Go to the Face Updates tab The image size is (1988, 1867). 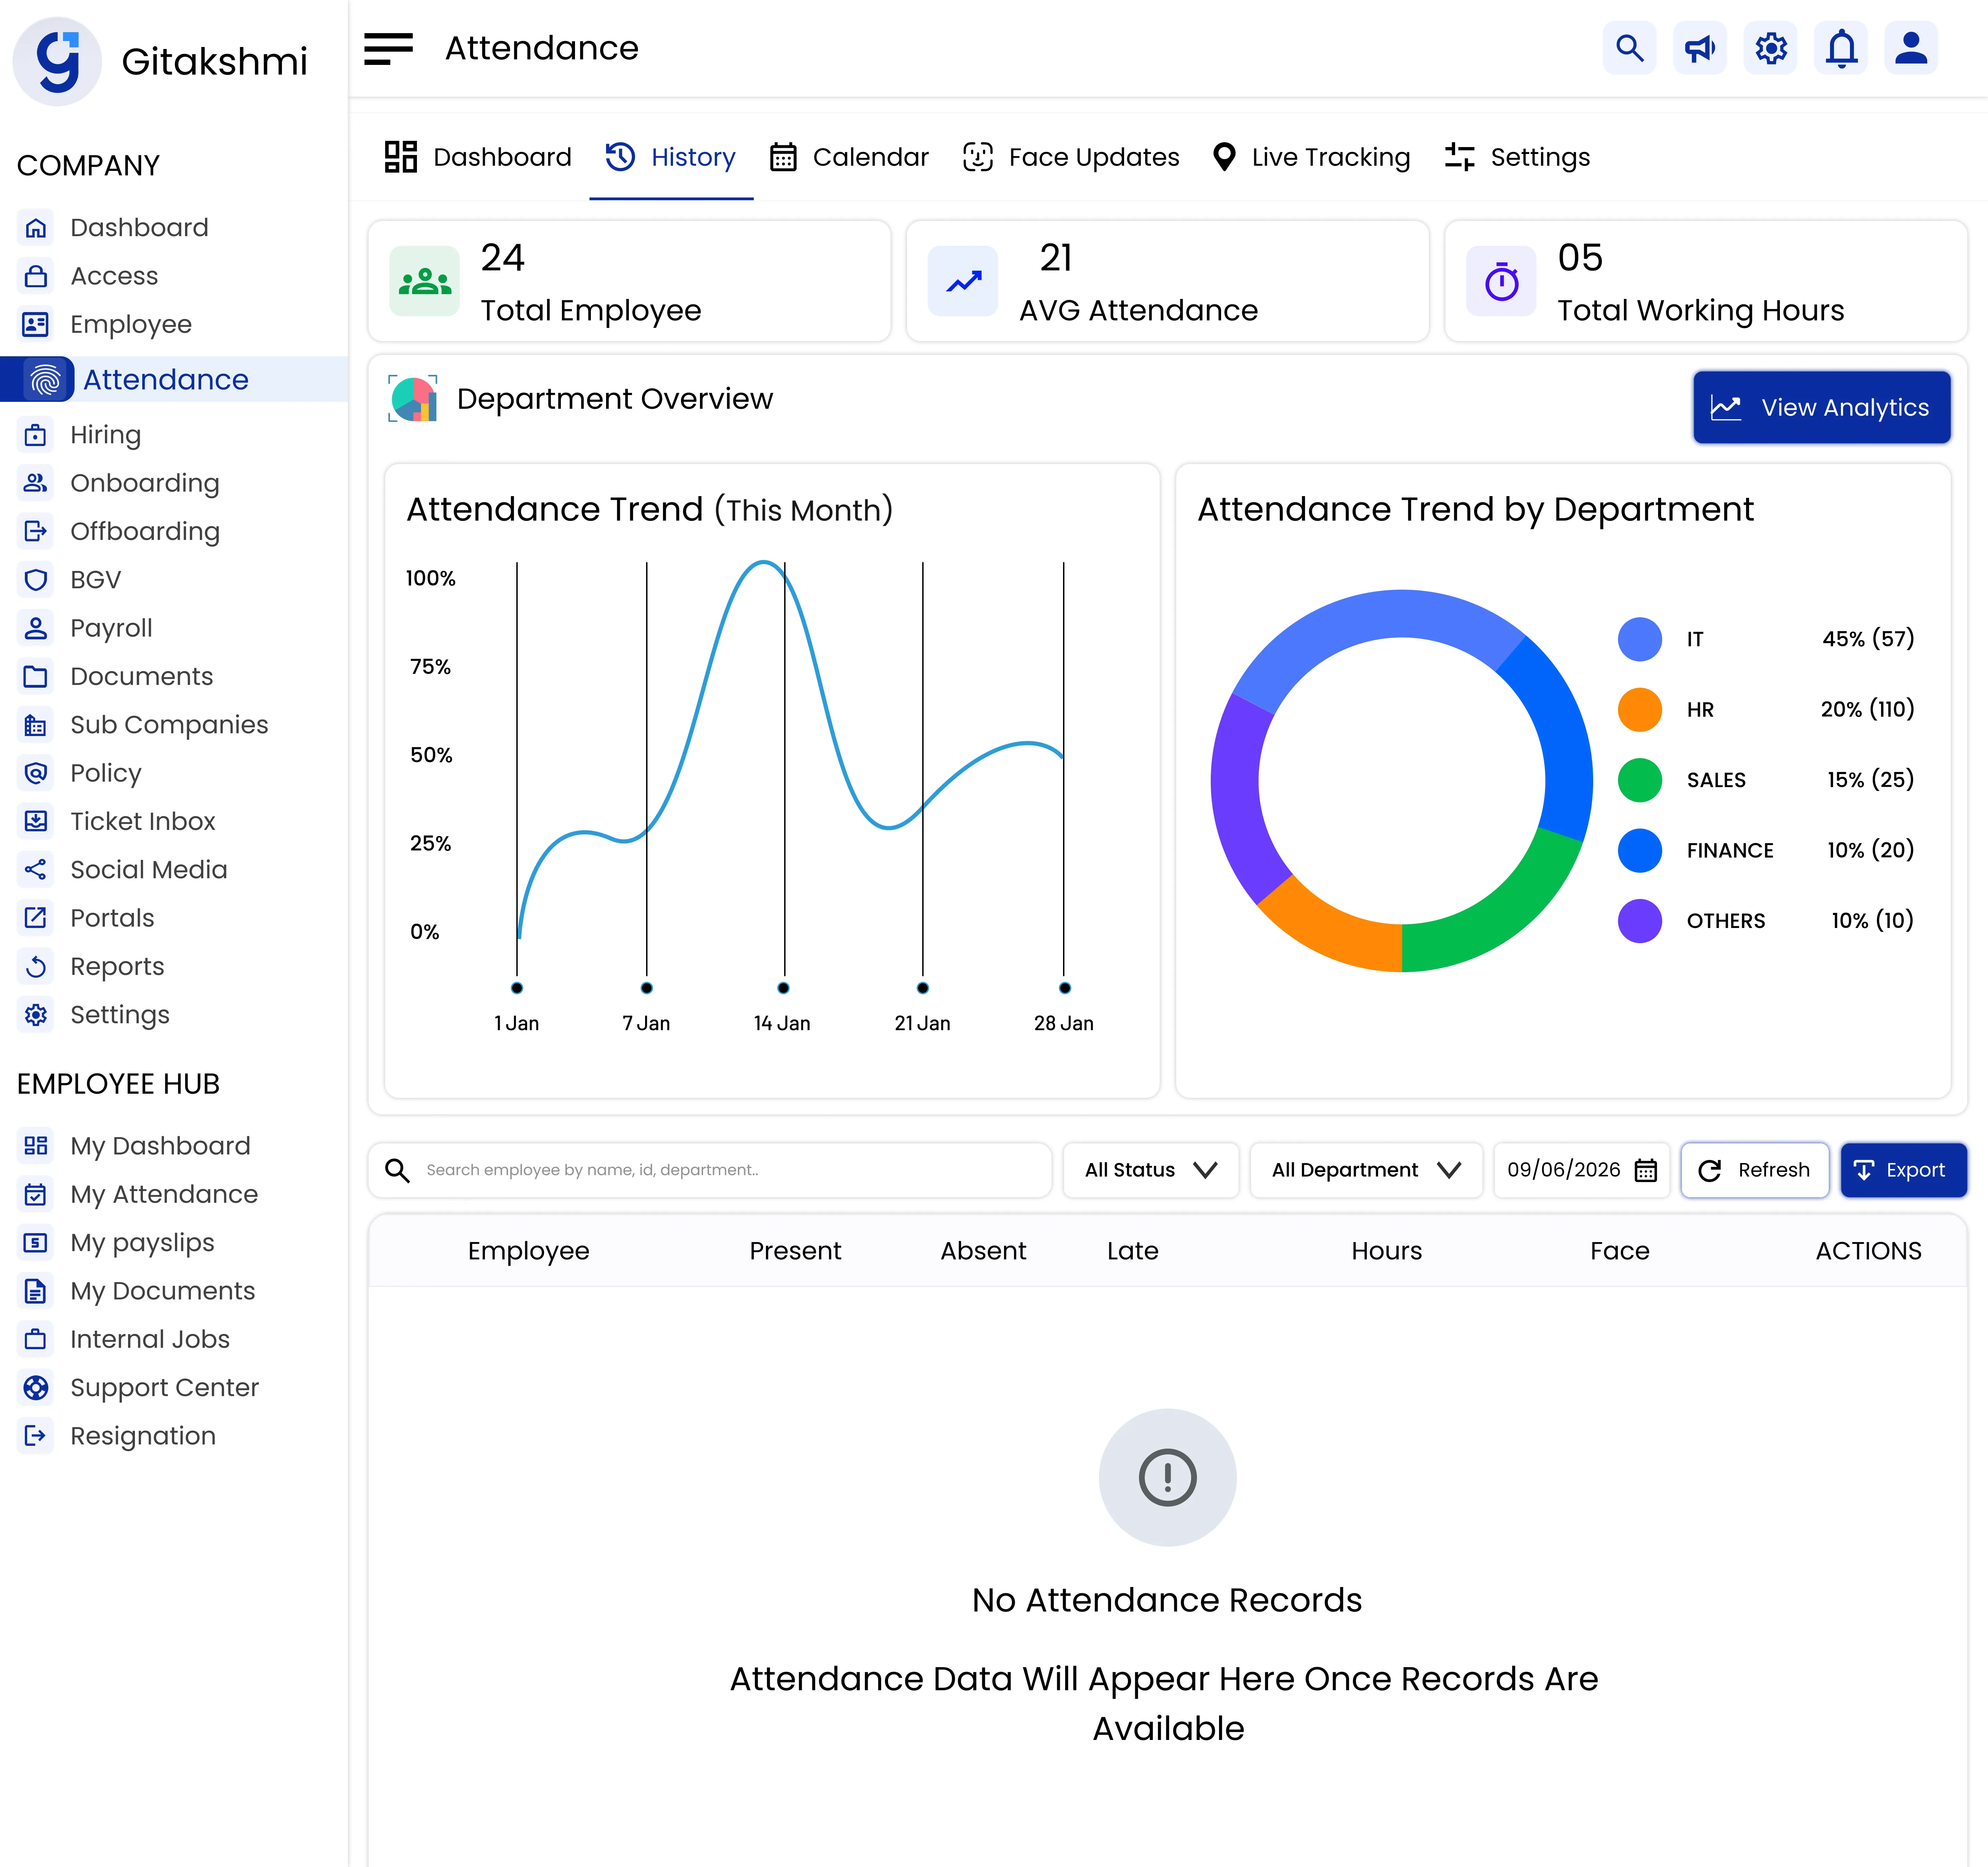point(1071,157)
